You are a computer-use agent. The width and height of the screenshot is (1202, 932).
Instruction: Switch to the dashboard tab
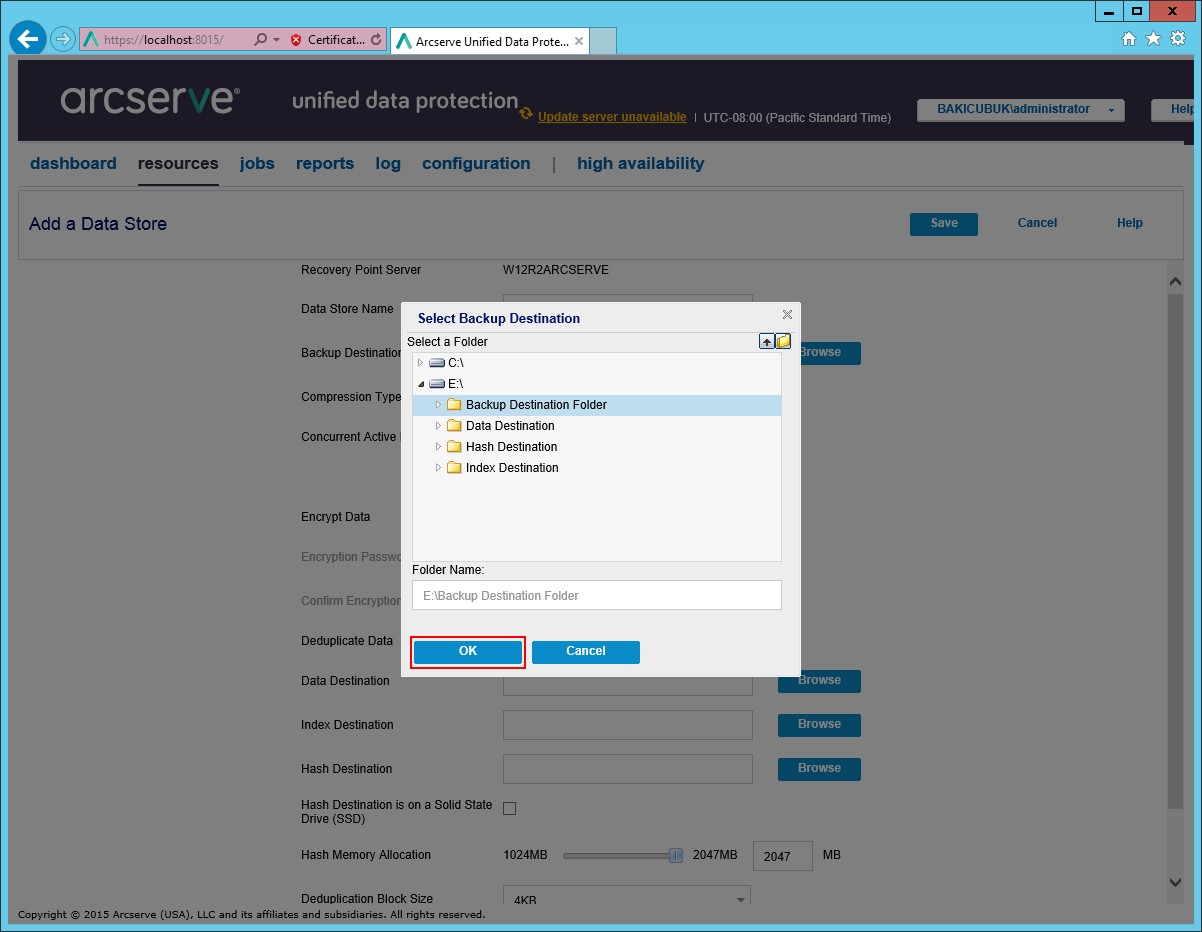[x=73, y=164]
